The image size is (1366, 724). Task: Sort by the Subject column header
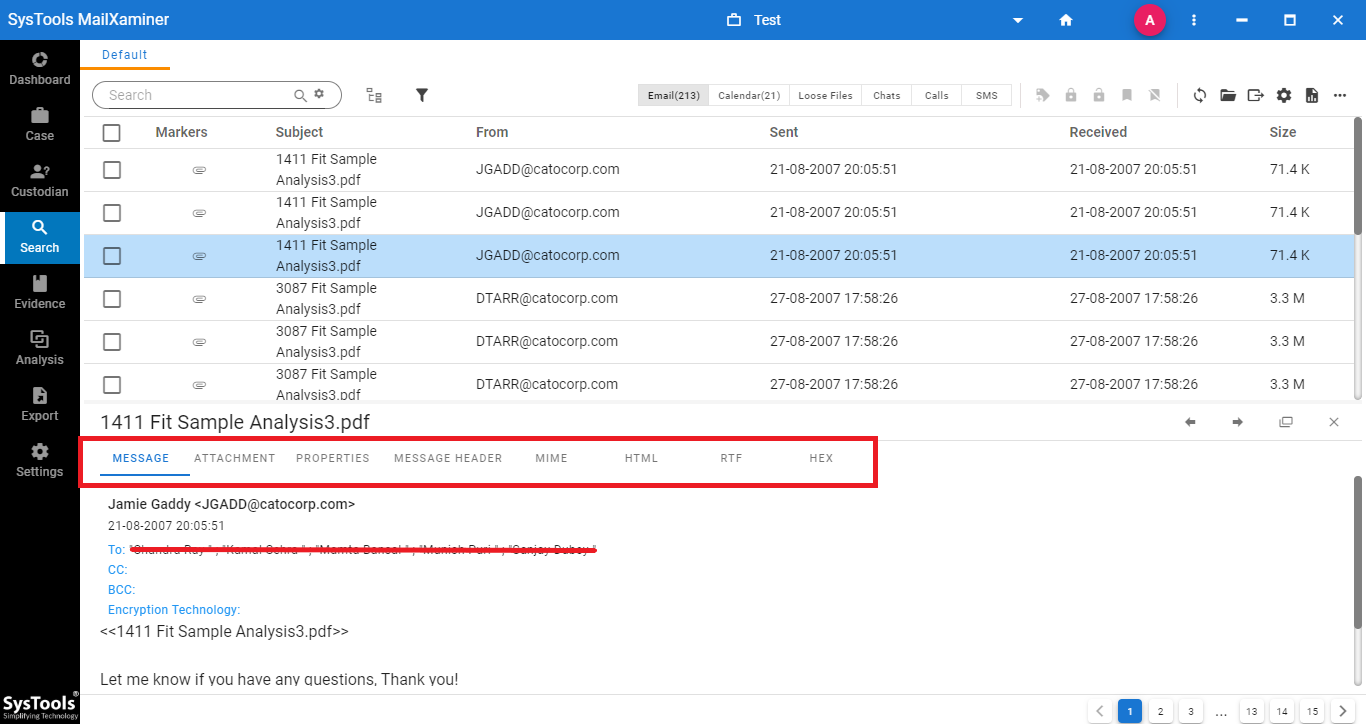point(299,132)
